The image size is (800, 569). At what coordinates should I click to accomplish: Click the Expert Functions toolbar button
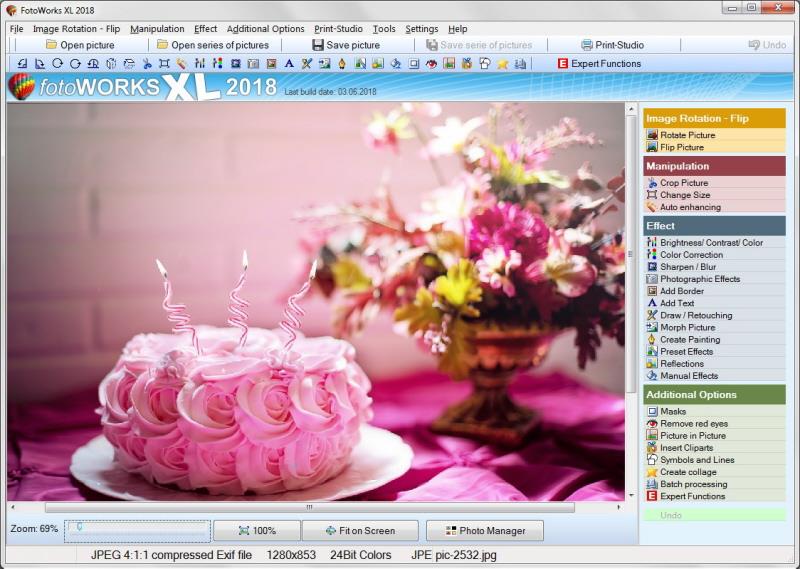[599, 63]
